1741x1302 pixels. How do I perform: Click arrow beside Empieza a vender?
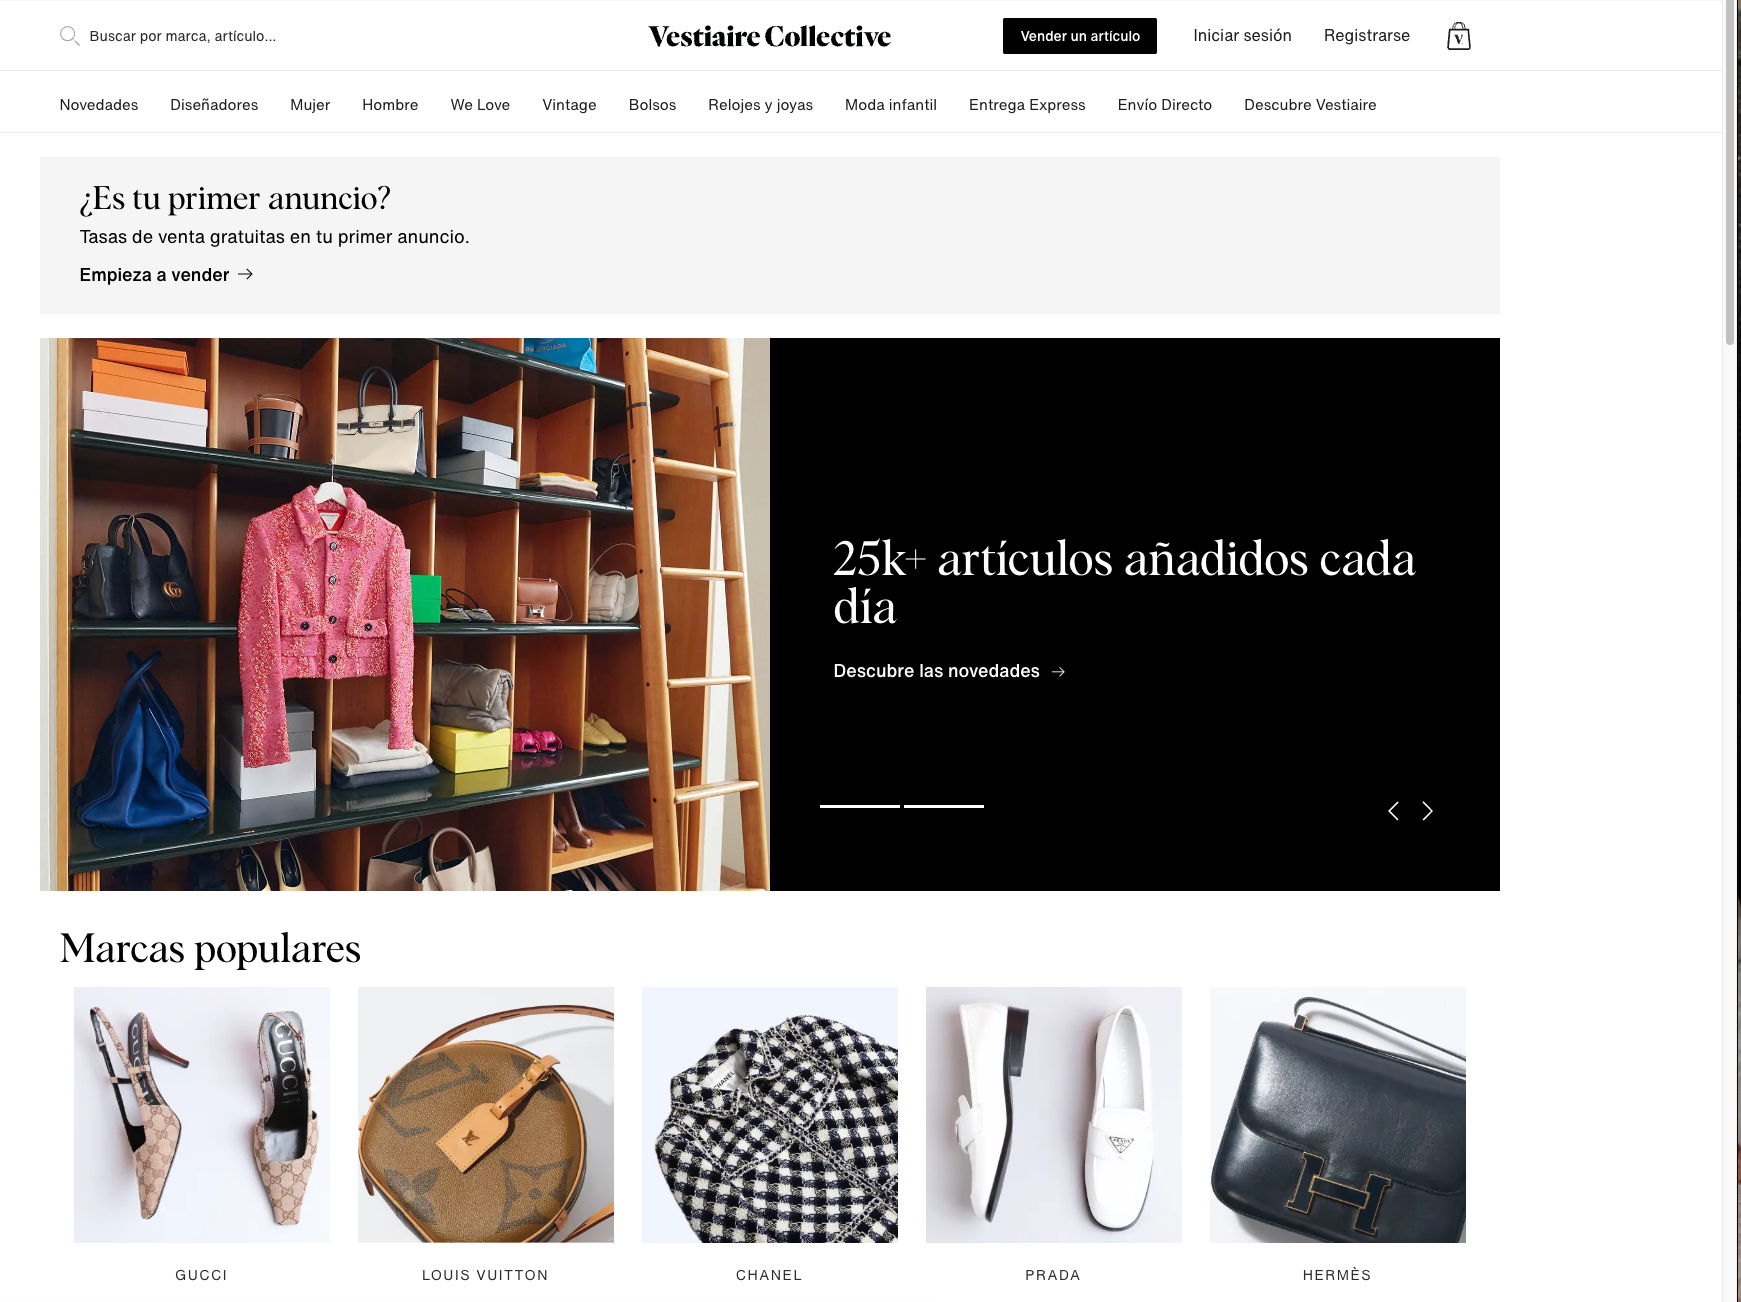246,274
